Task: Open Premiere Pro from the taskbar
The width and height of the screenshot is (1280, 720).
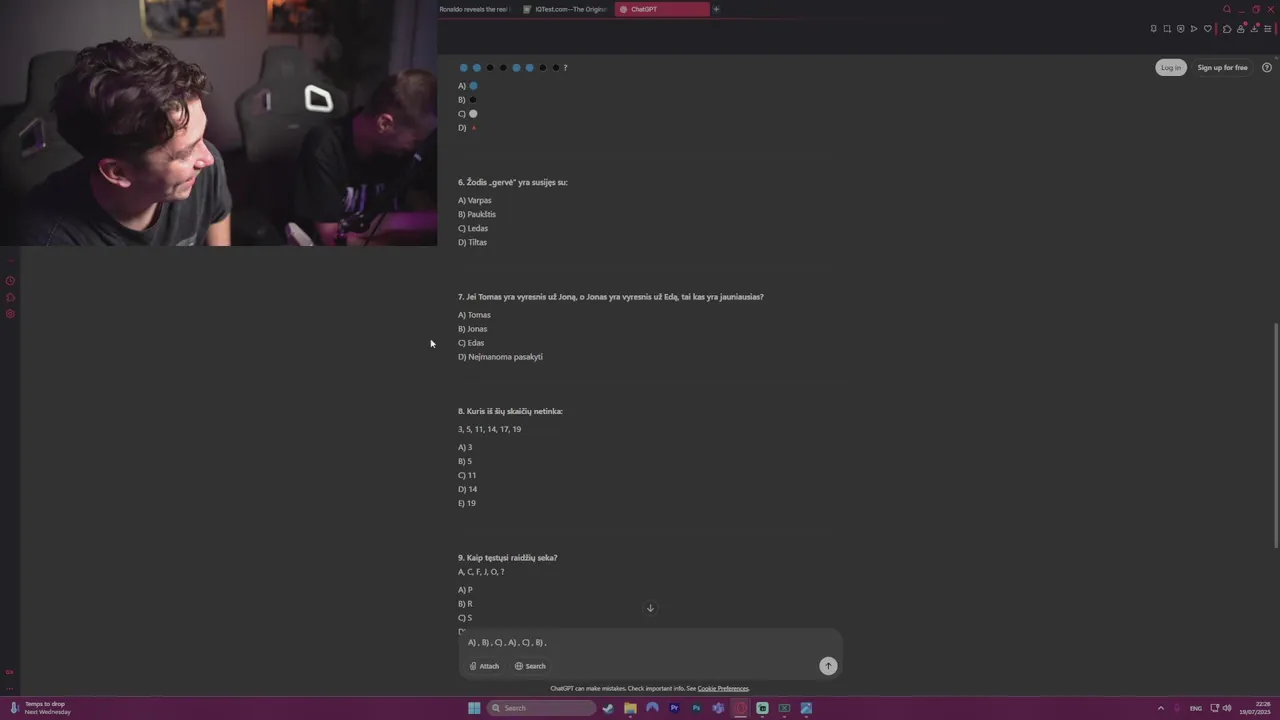Action: click(x=674, y=708)
